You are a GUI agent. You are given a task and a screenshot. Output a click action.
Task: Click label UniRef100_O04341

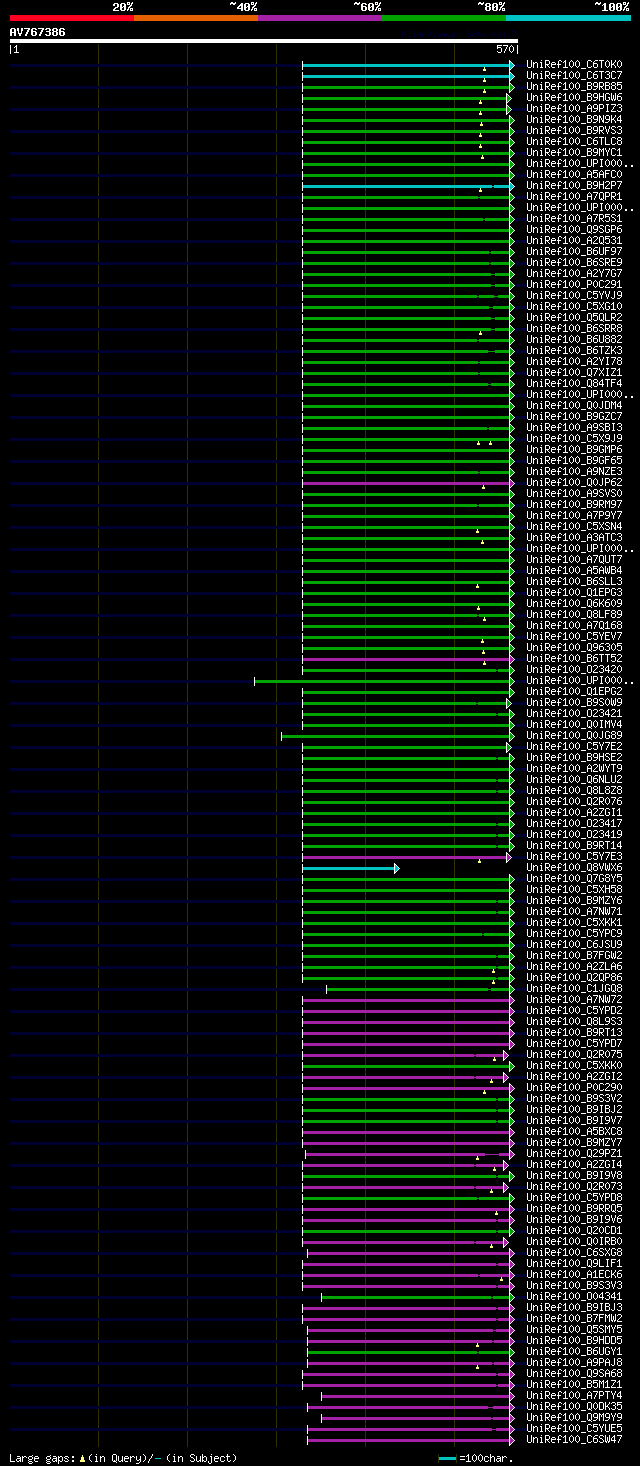point(574,1297)
